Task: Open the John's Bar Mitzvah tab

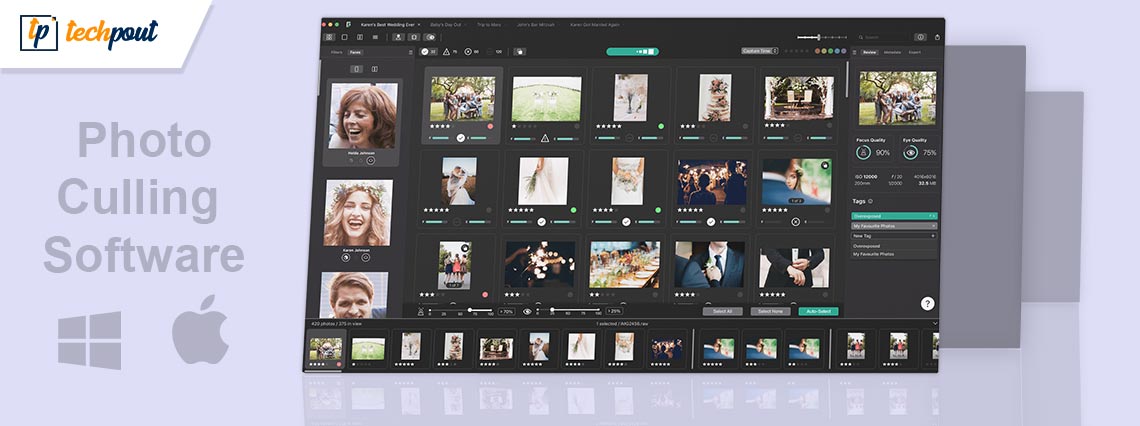Action: click(536, 25)
